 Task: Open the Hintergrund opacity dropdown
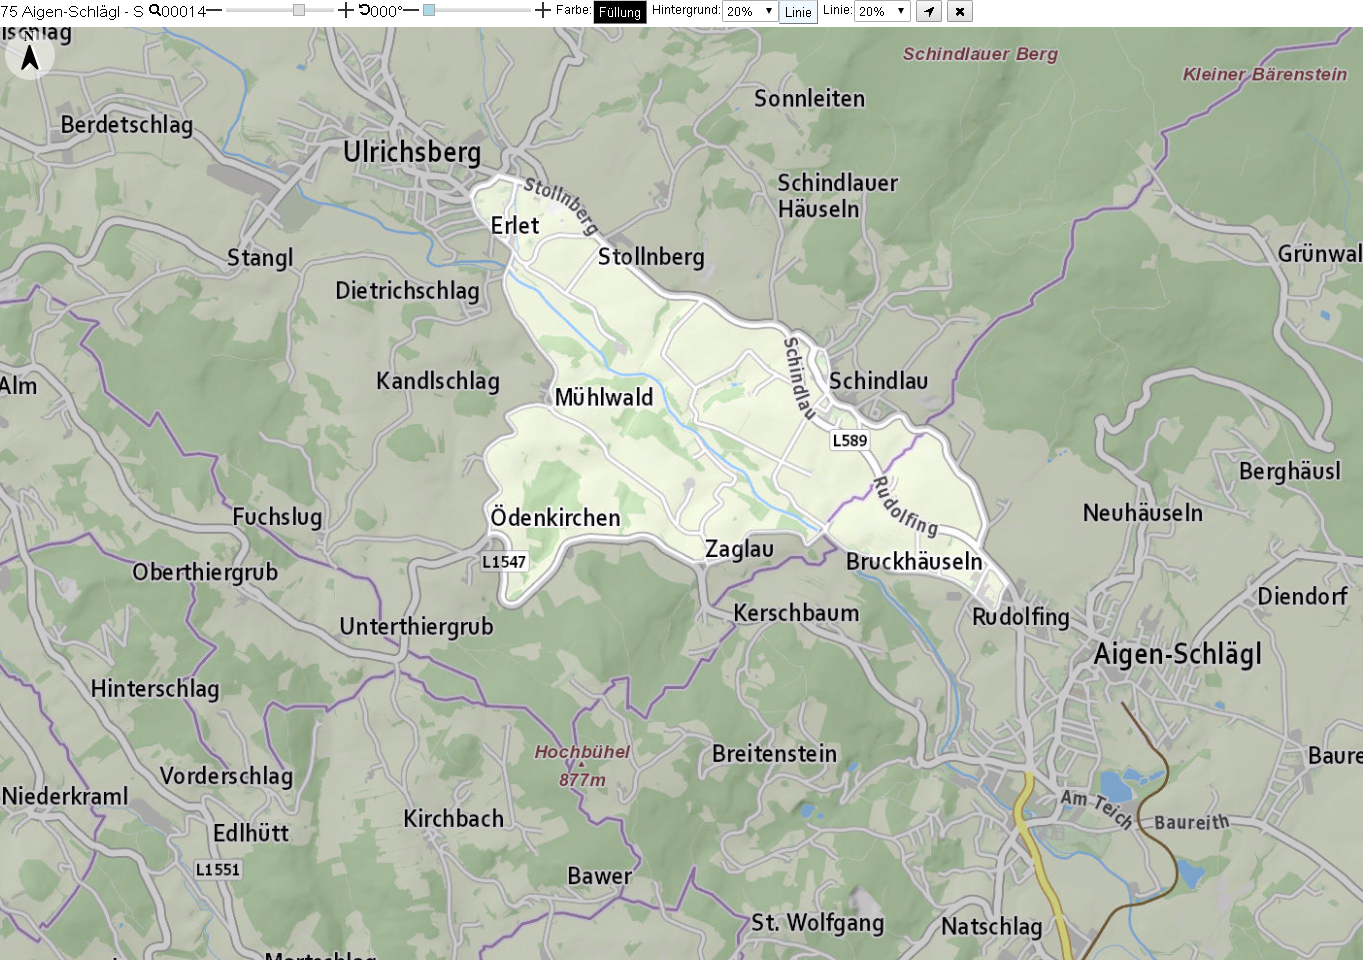pos(750,11)
